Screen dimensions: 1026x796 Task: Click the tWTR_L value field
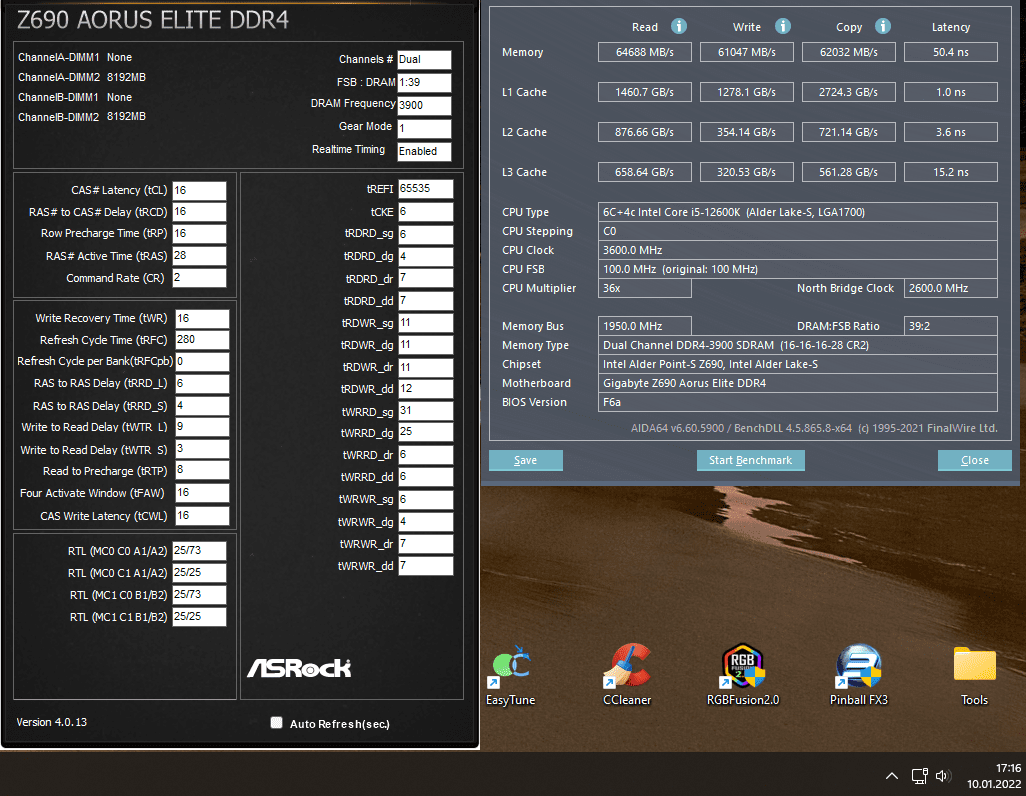point(202,427)
